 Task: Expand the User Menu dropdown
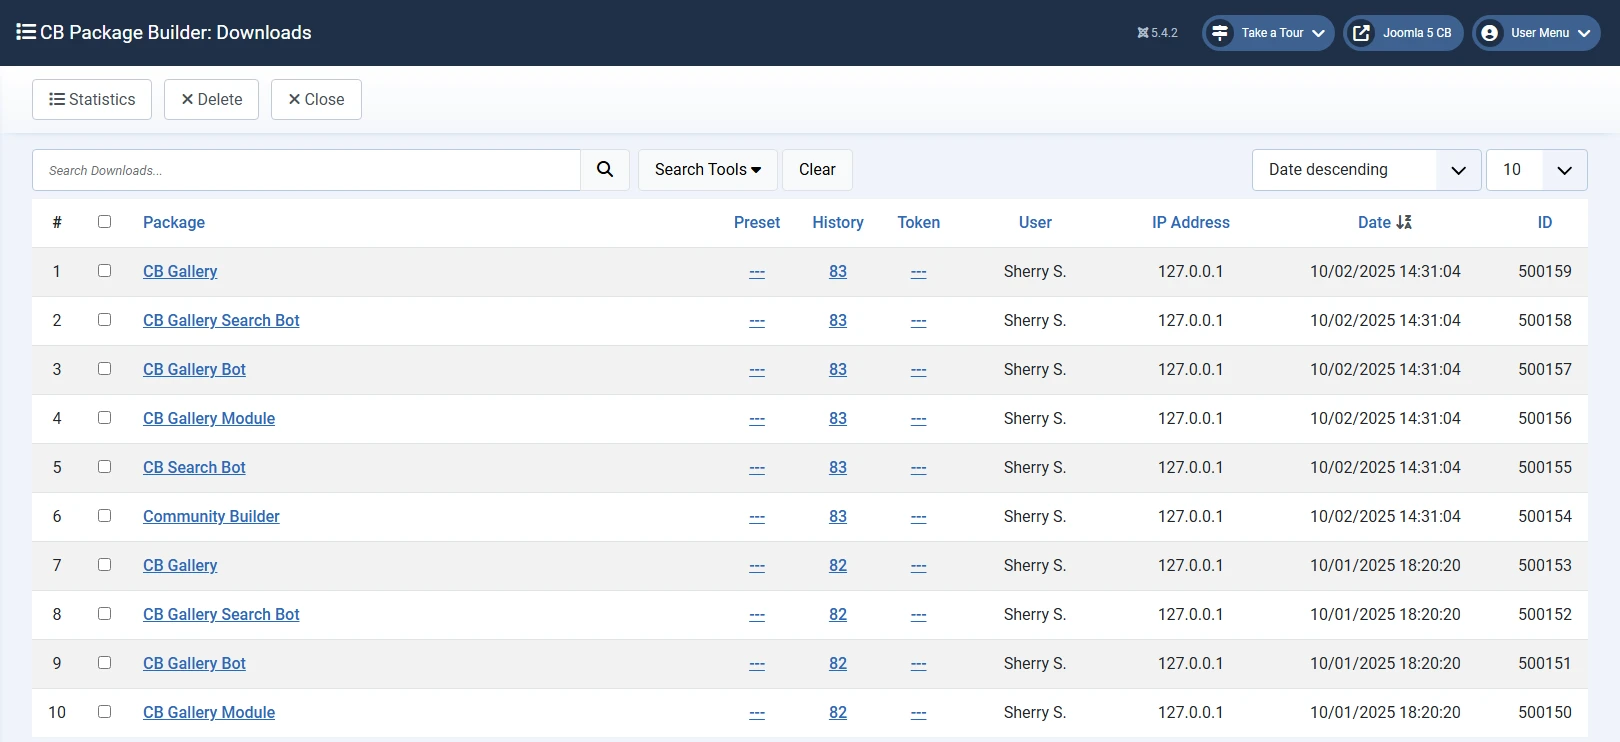click(1537, 33)
